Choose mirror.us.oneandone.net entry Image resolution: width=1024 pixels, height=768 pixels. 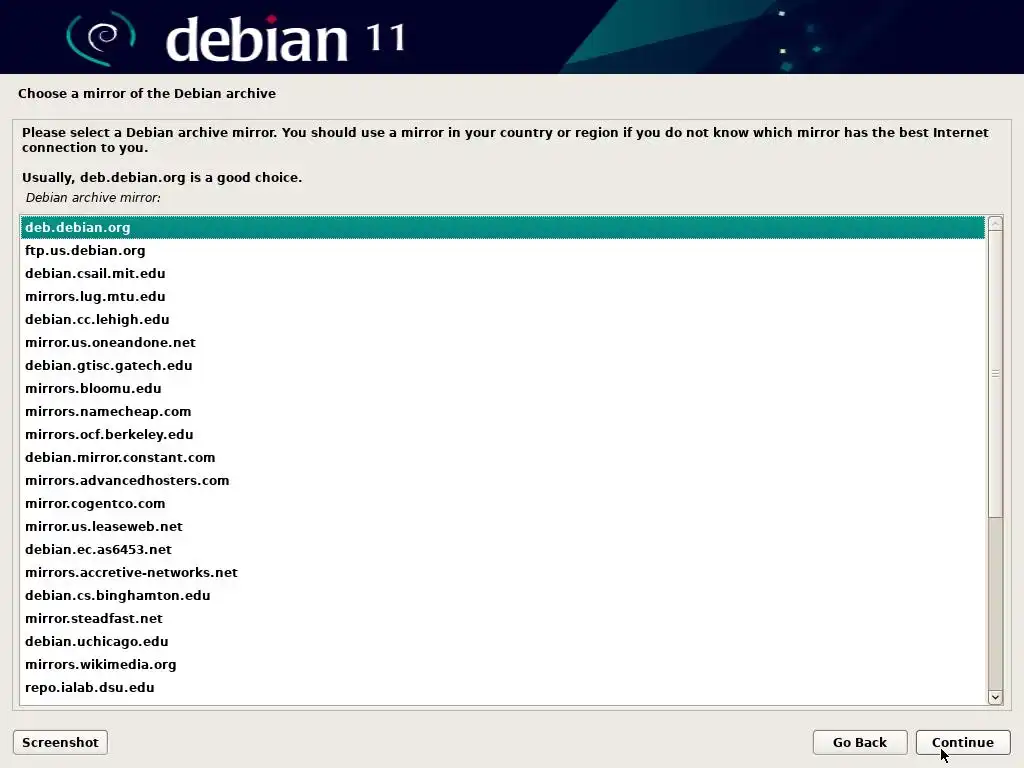click(x=502, y=342)
